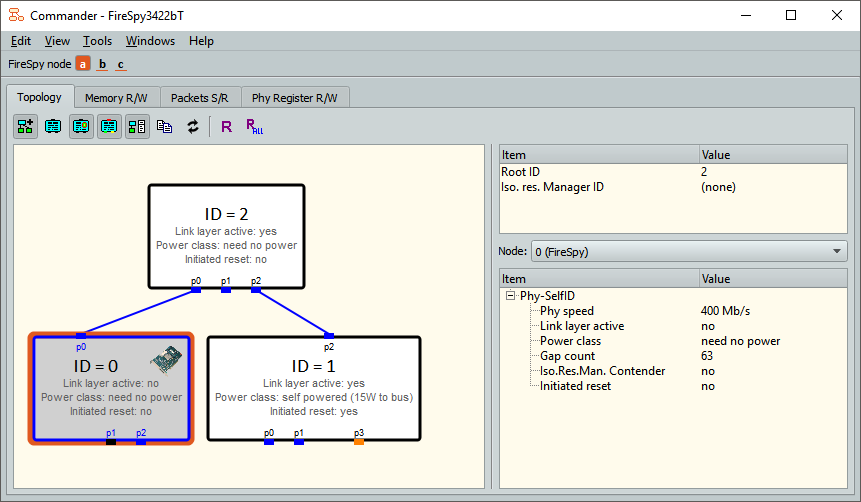
Task: Click port p0 on node ID 0
Action: 81,336
